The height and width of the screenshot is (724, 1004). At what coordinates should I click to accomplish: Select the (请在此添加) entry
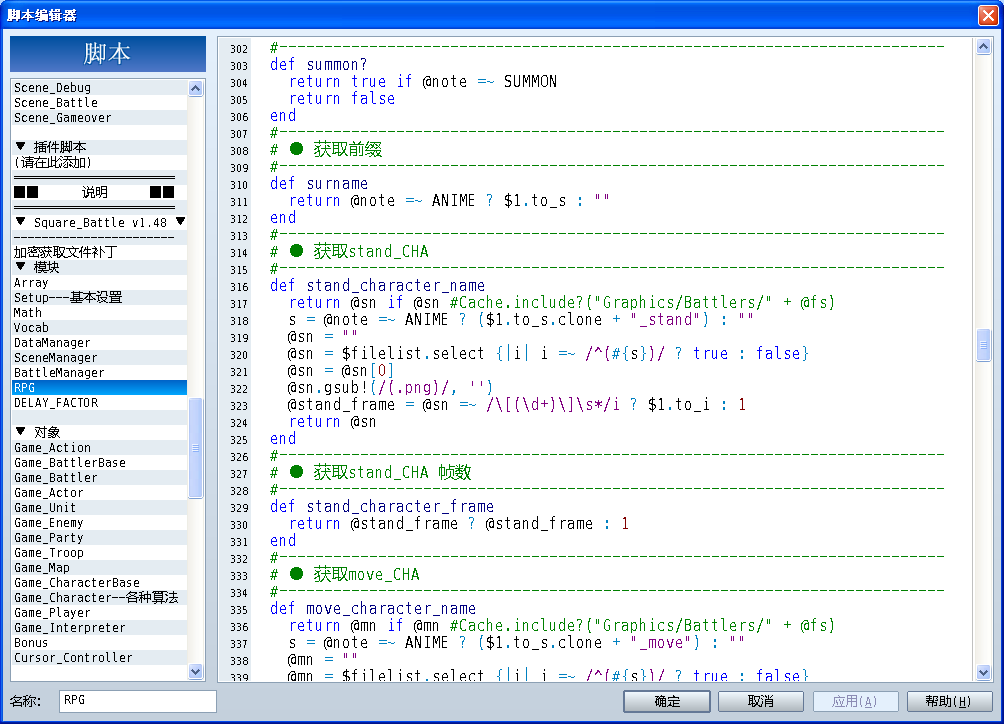click(100, 163)
